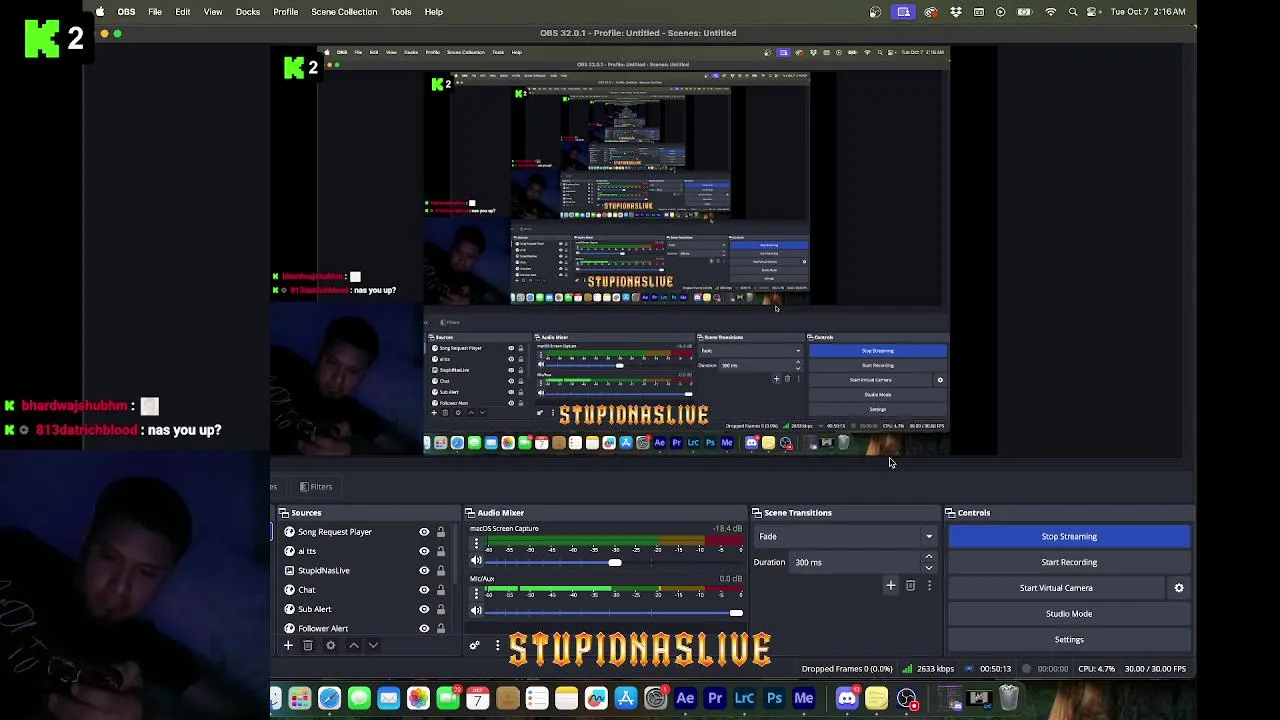Open the Scene Collection menu
Viewport: 1280px width, 720px height.
pos(344,12)
